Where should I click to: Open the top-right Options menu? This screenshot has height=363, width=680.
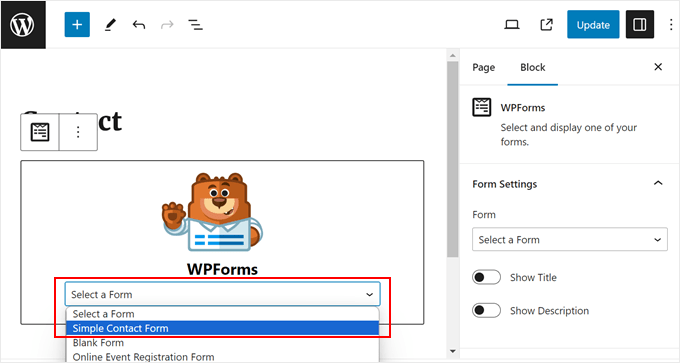(670, 25)
